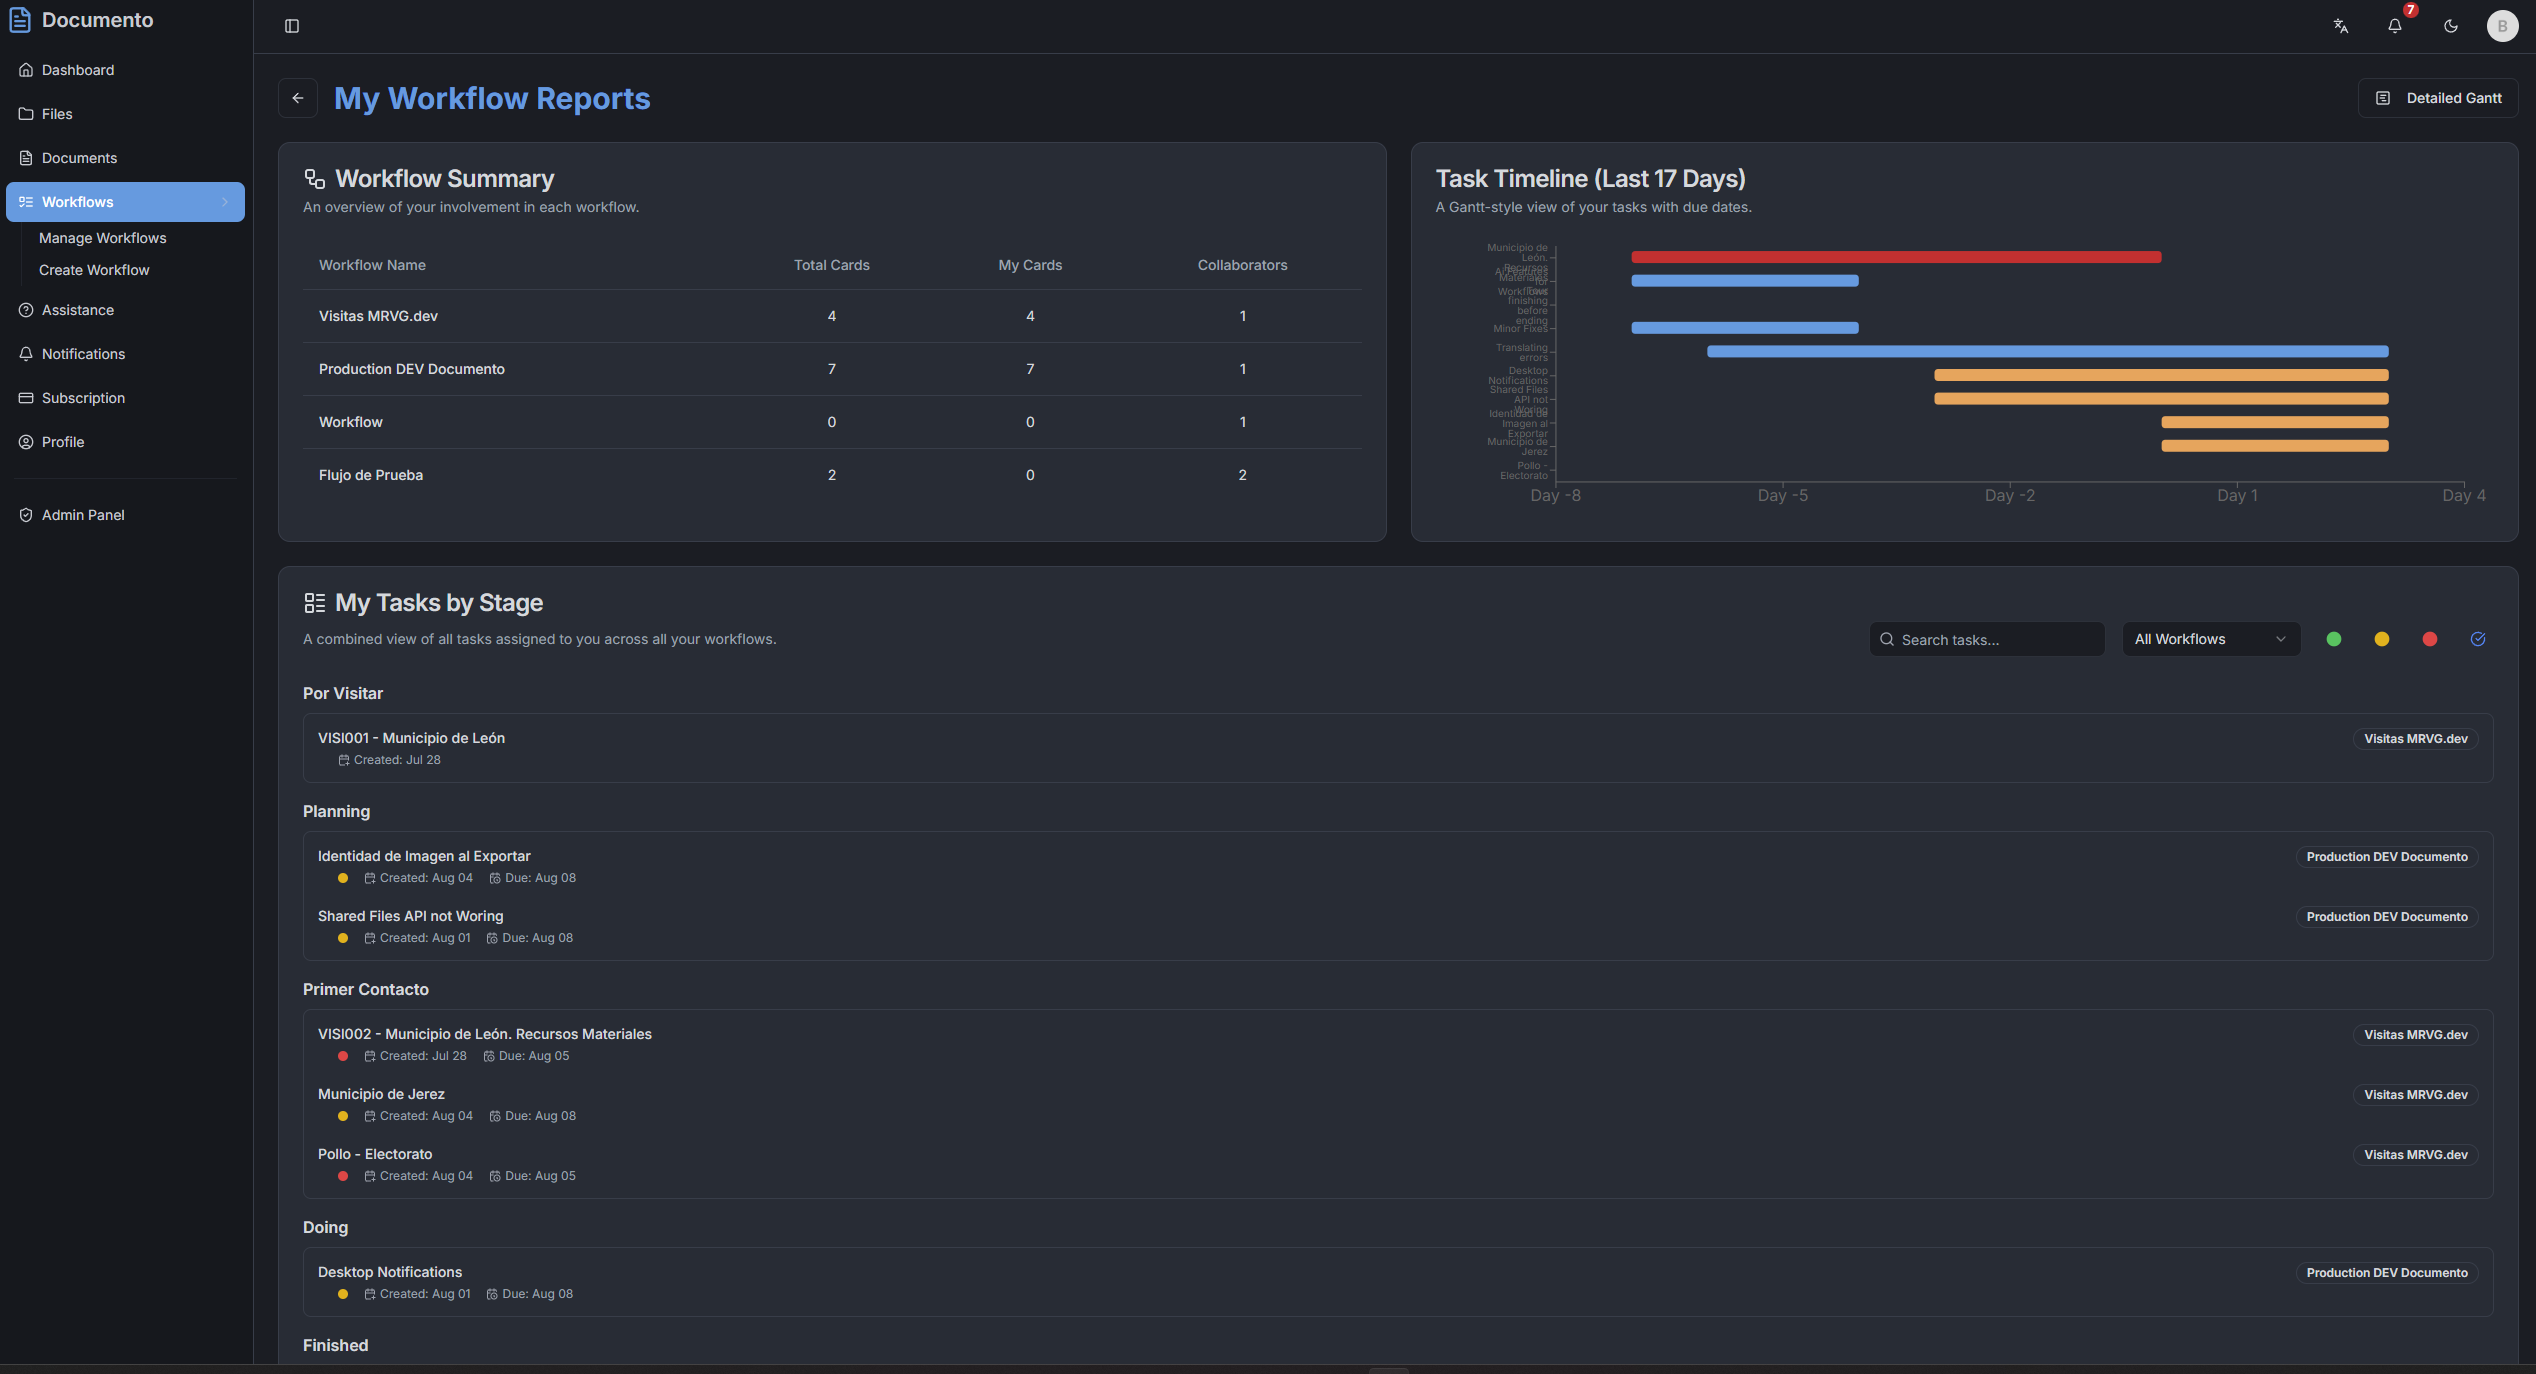Open the Detailed Gantt view
Viewport: 2536px width, 1374px height.
(2438, 98)
